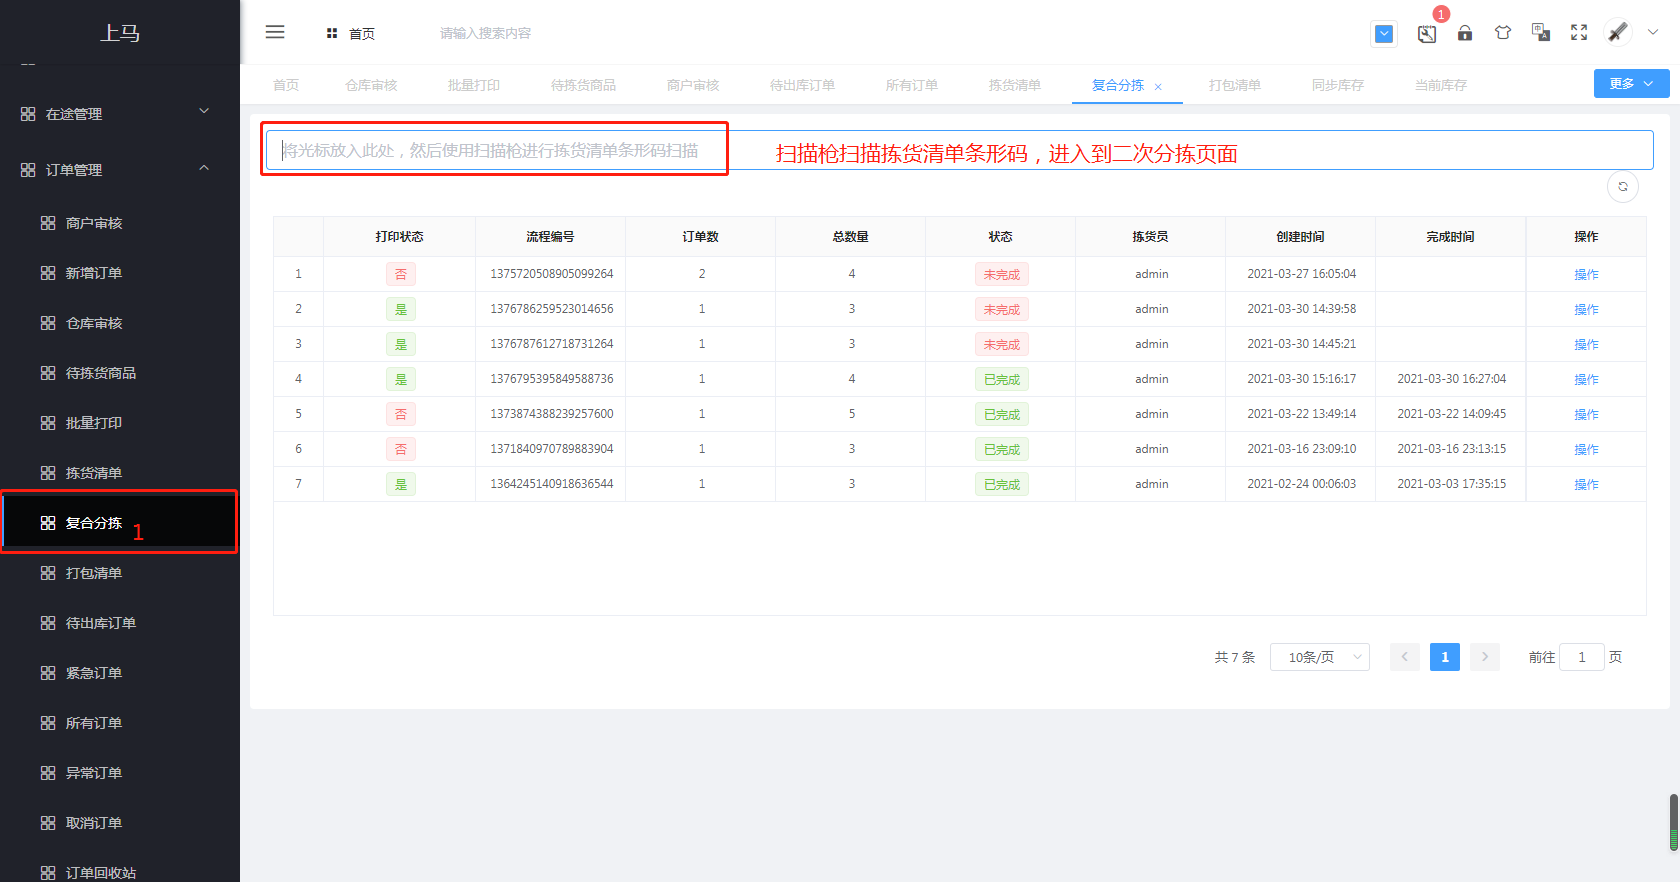This screenshot has height=882, width=1680.
Task: Click the page vertical scrollbar thumb
Action: click(x=1674, y=822)
